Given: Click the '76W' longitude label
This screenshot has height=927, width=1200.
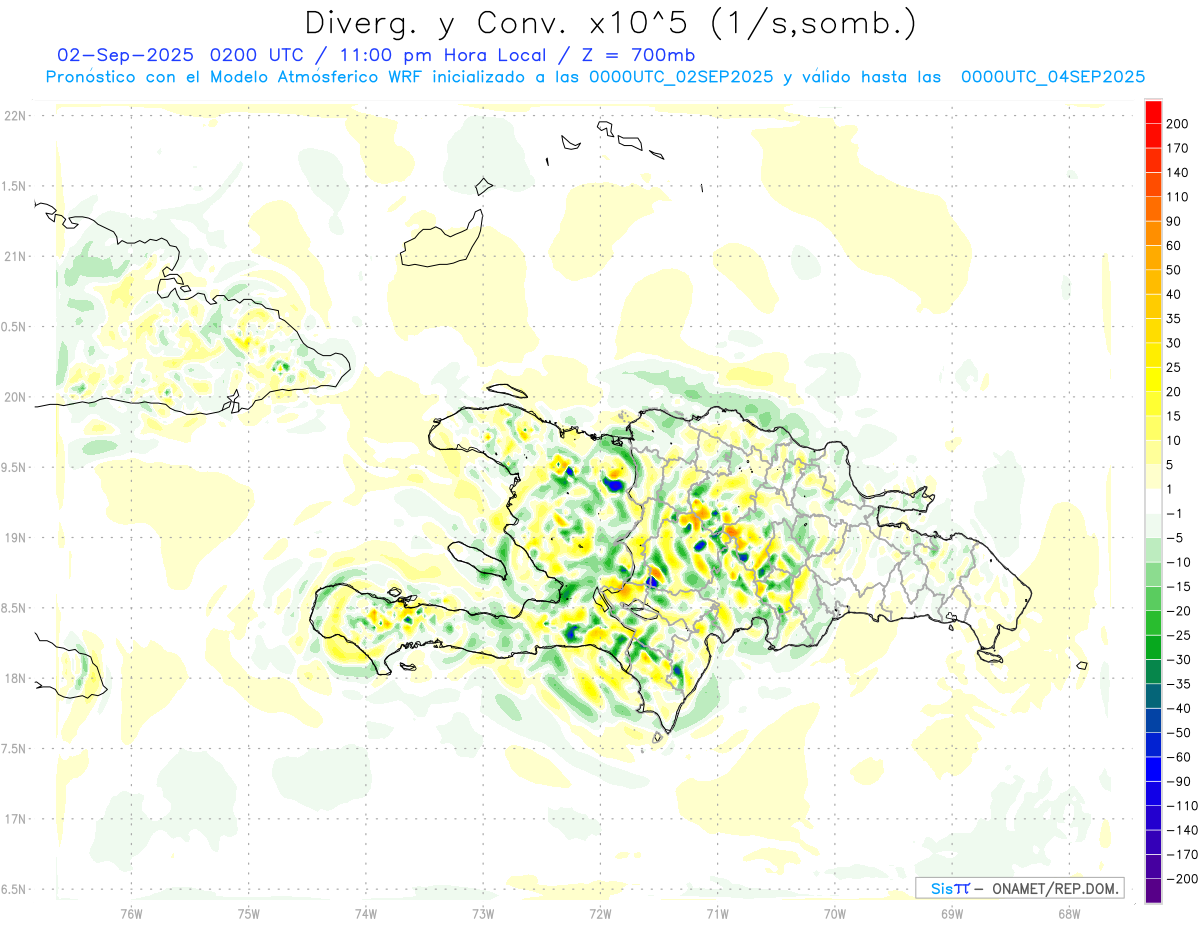Looking at the screenshot, I should point(131,913).
